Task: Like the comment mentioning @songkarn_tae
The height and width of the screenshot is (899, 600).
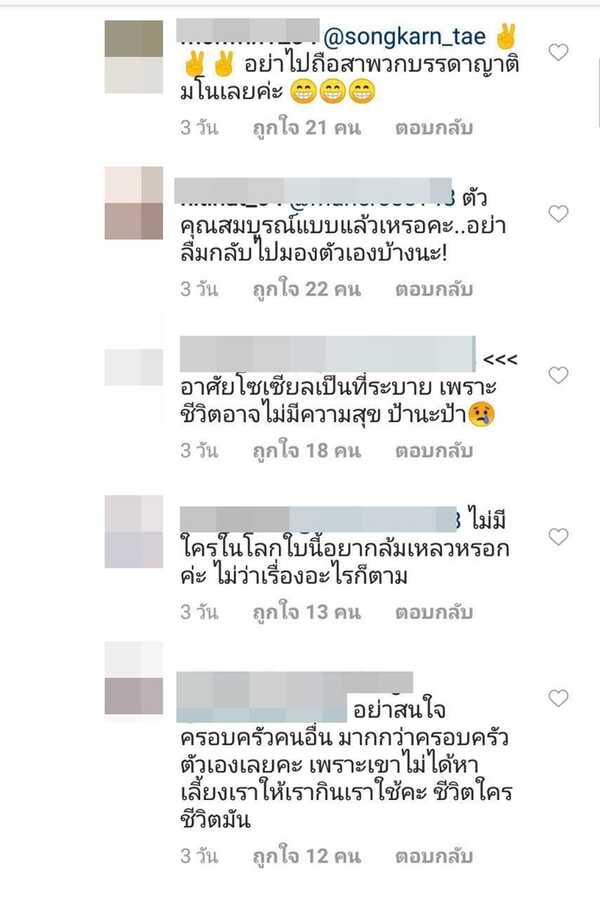Action: click(x=558, y=52)
